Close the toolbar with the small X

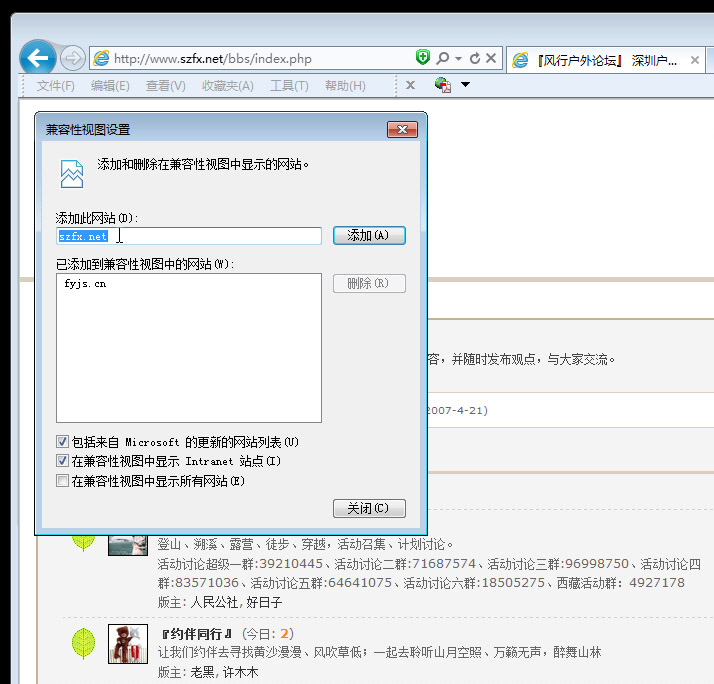410,85
